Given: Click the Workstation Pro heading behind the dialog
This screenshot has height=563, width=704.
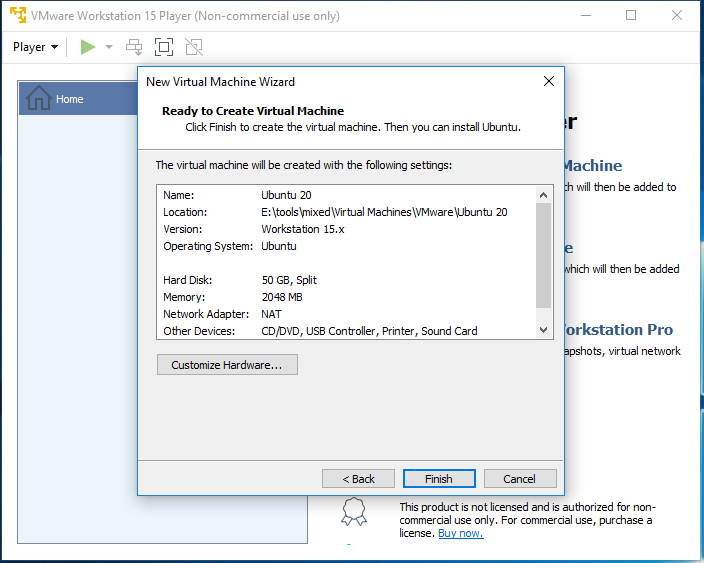Looking at the screenshot, I should (619, 330).
